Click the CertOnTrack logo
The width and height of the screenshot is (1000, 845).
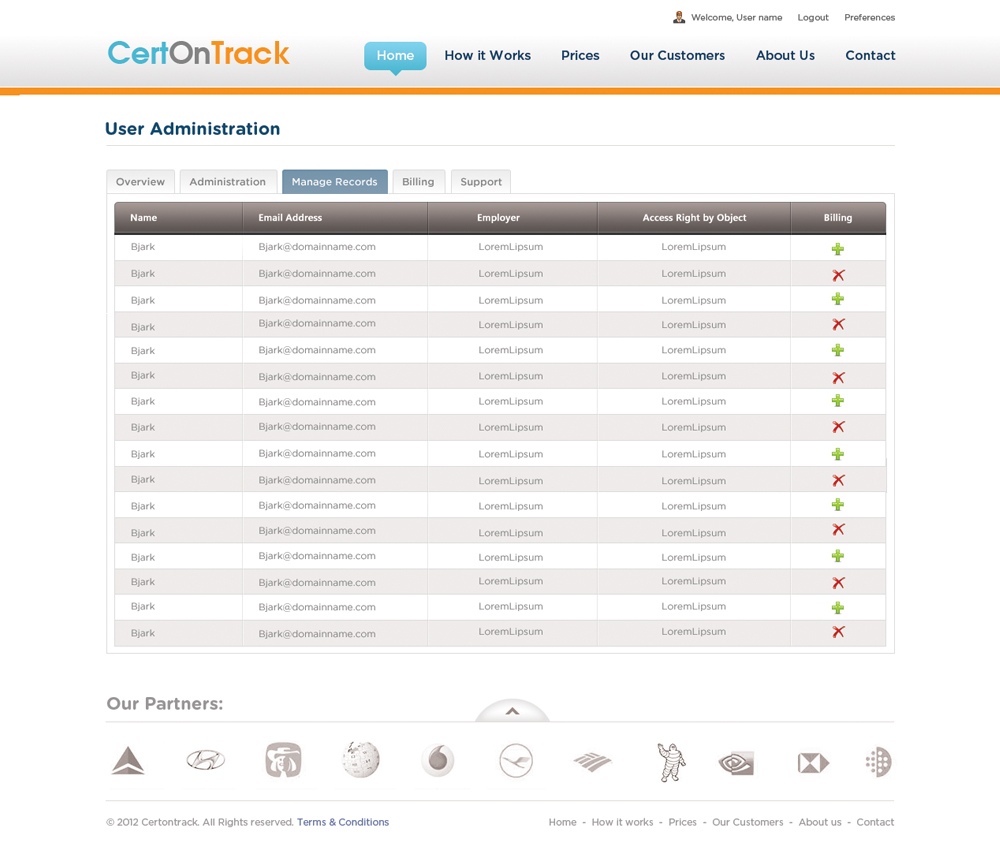(x=198, y=53)
